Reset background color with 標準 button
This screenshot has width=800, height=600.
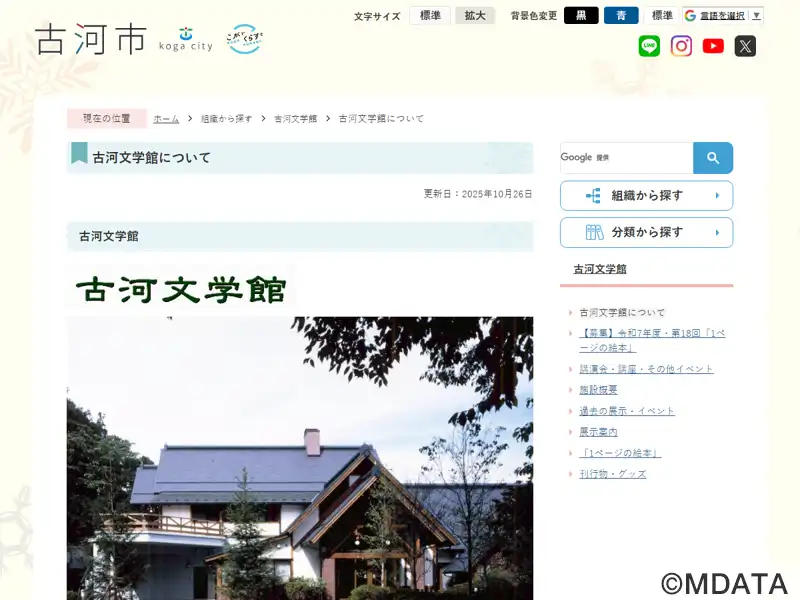(x=662, y=16)
